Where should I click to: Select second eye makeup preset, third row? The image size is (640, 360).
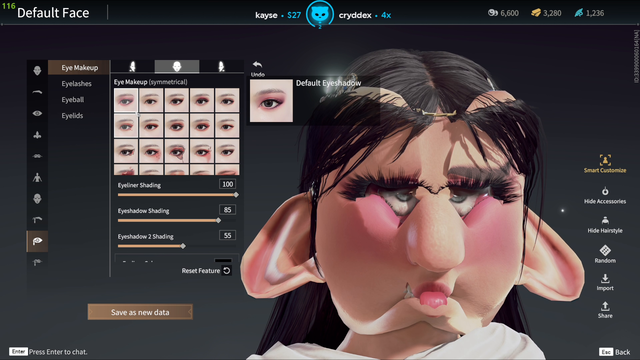tap(151, 151)
